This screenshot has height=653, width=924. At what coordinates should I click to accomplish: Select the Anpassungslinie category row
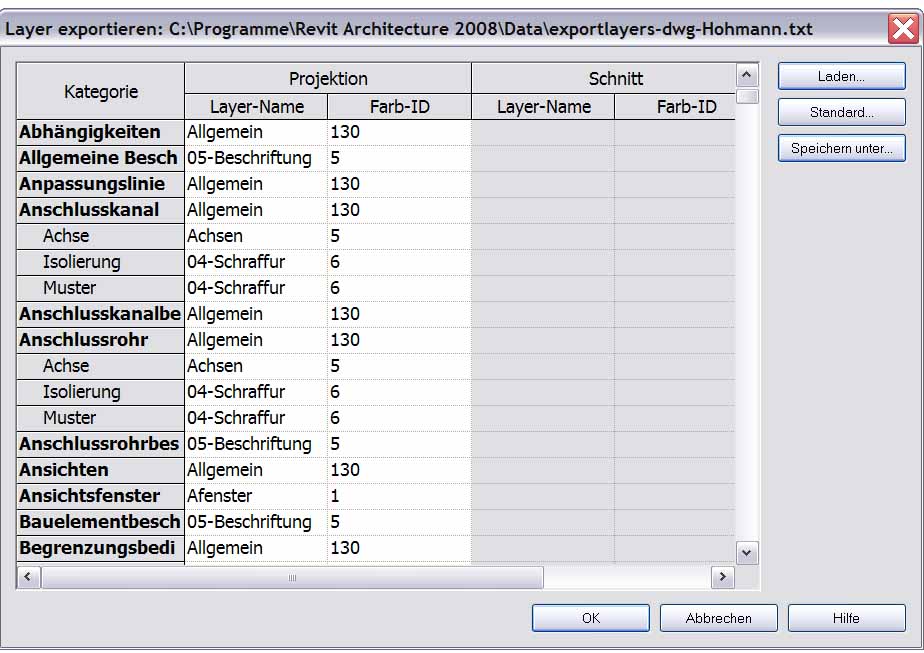[x=101, y=184]
